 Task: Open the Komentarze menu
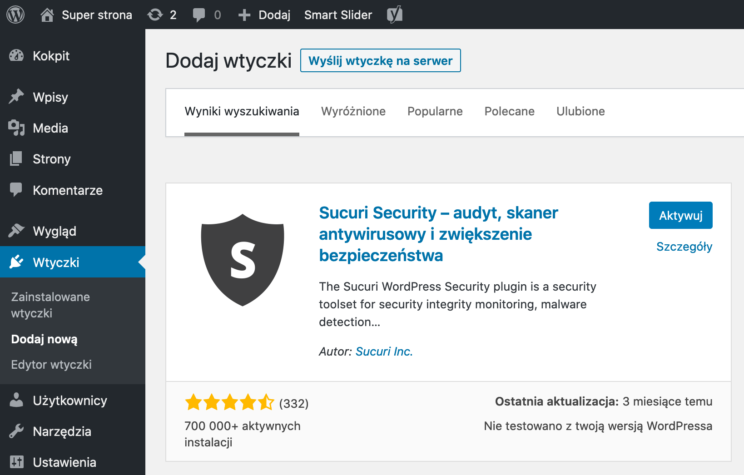pyautogui.click(x=67, y=190)
